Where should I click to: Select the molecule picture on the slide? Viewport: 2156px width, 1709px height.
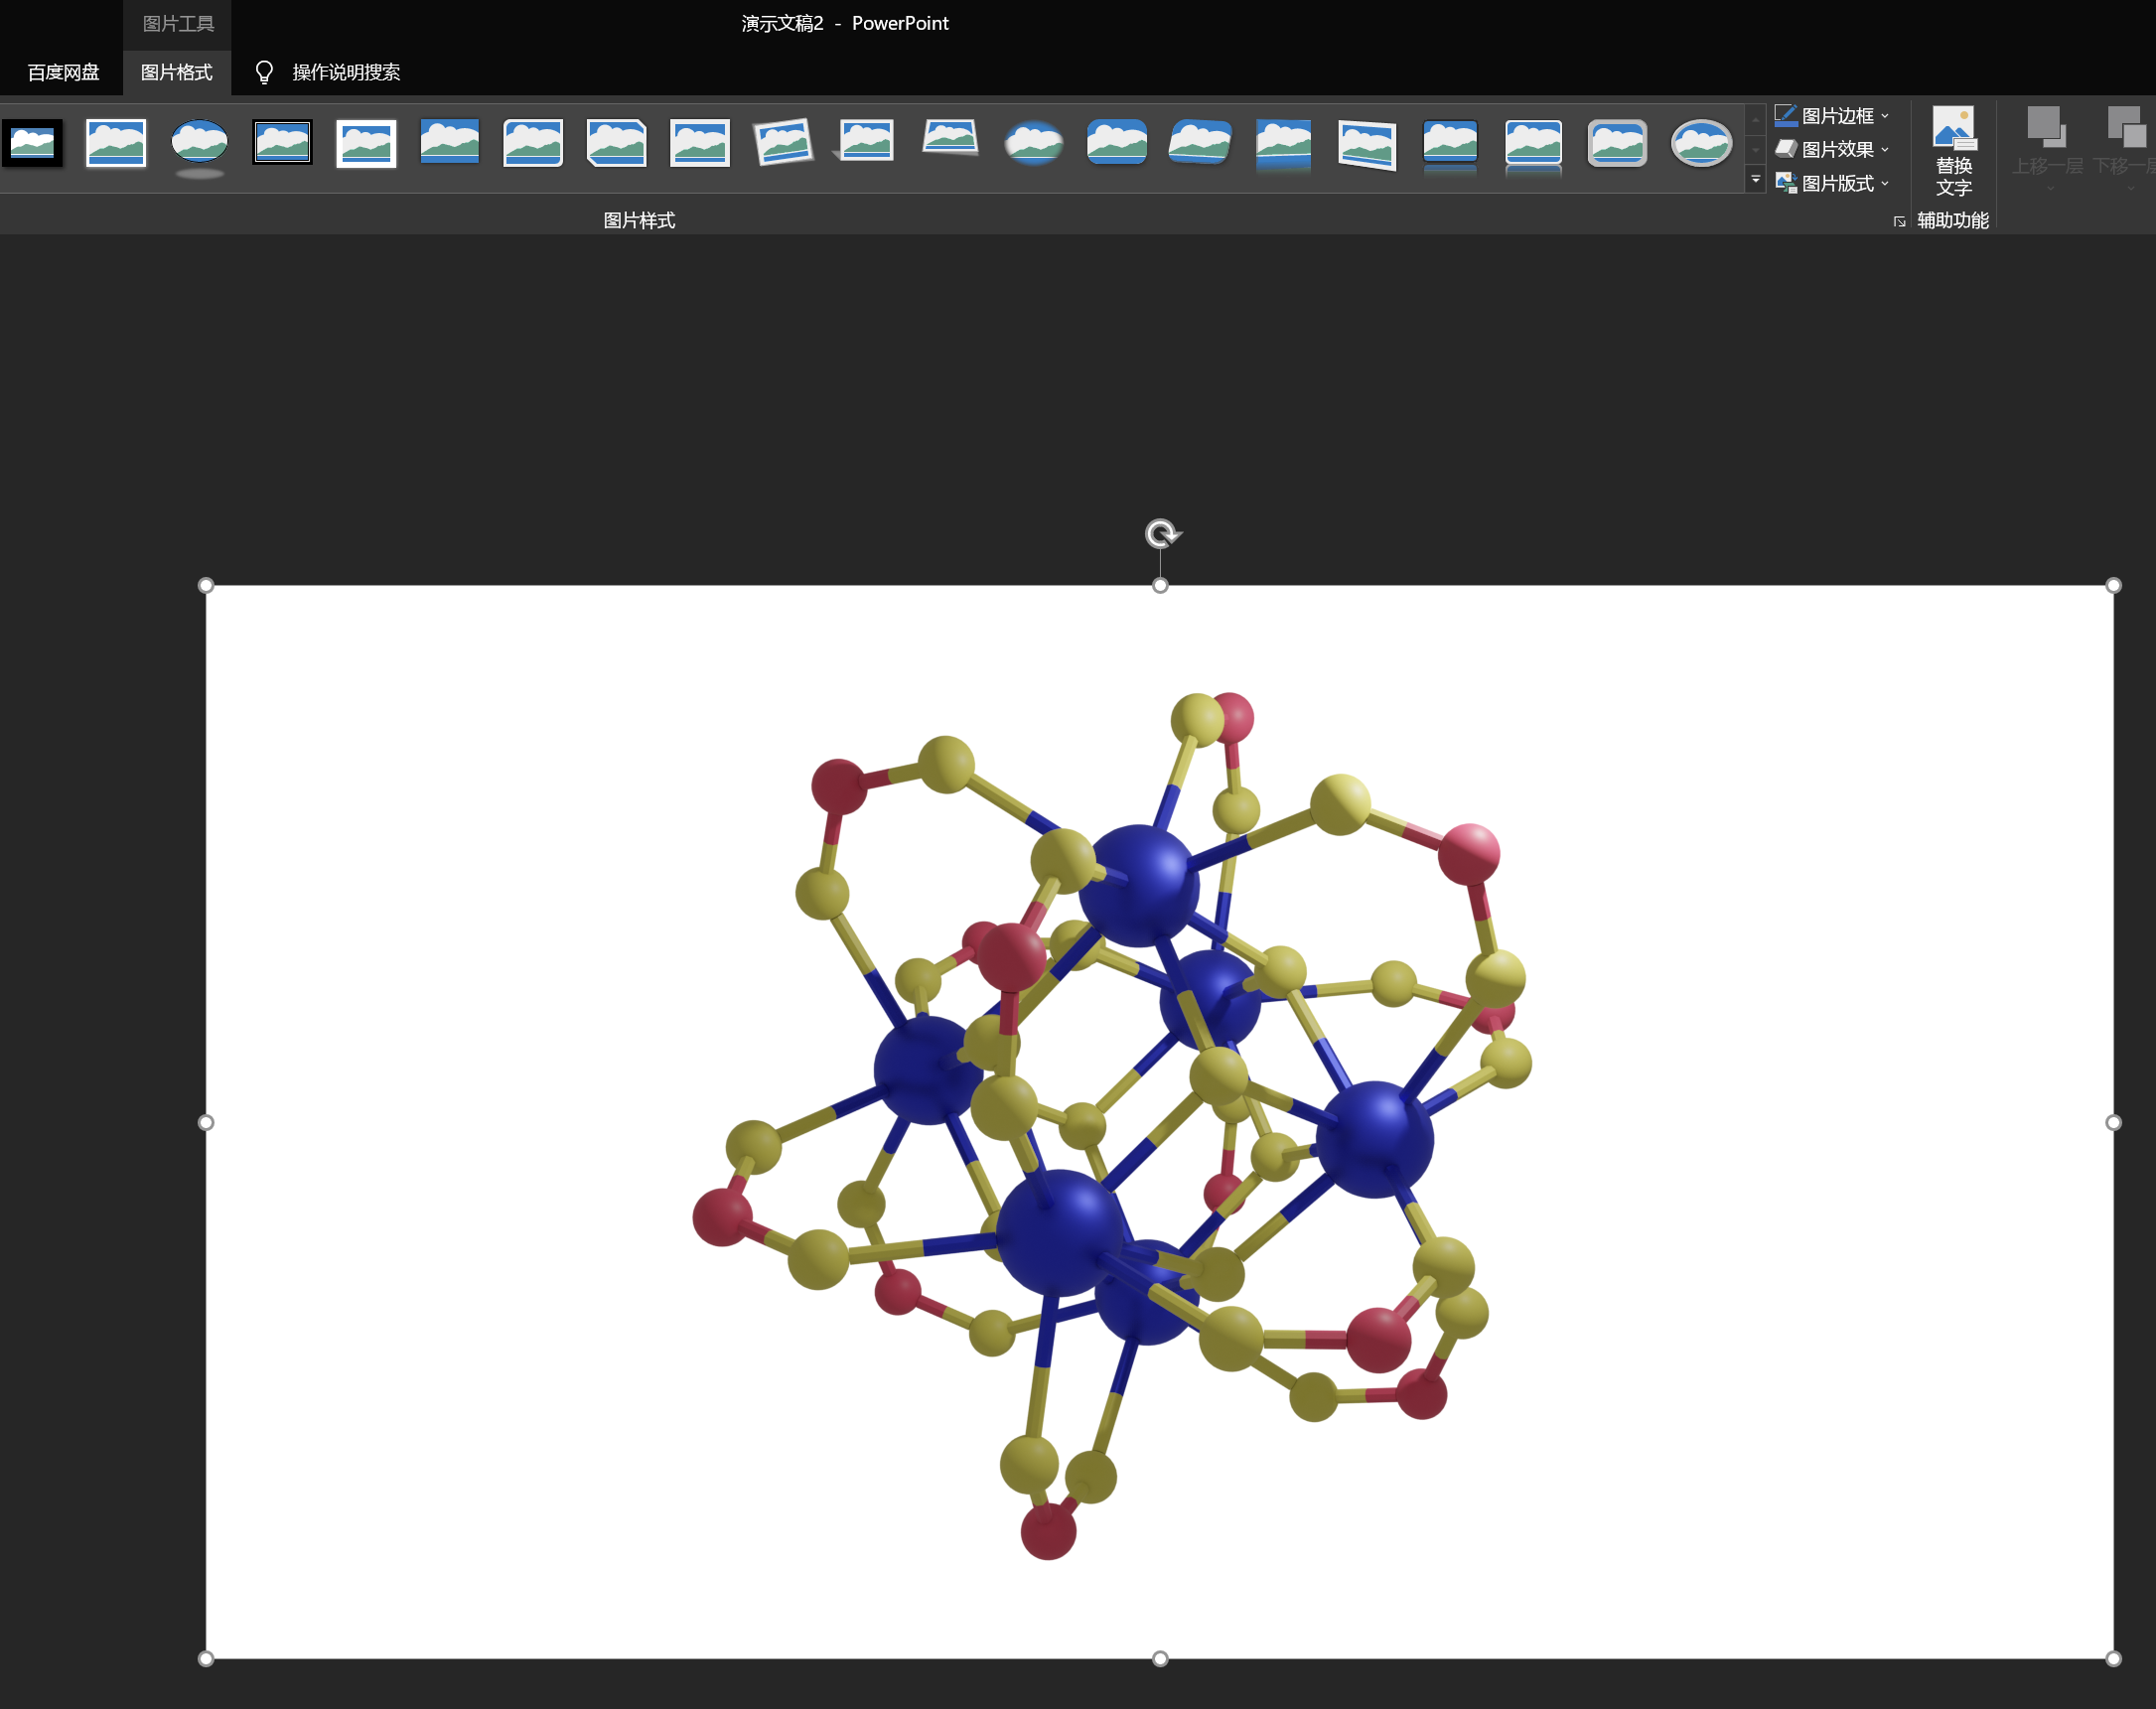coord(1159,1121)
